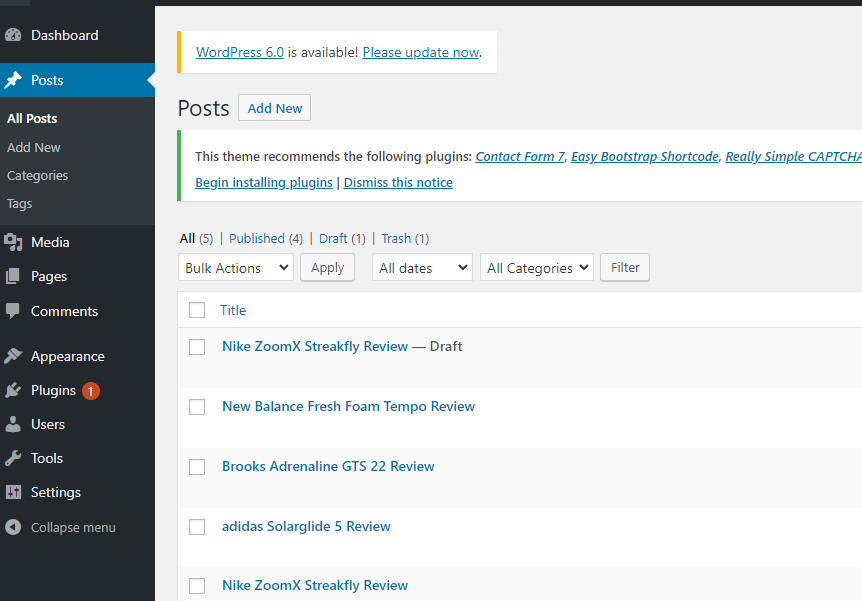Open the Contact Form 7 plugin link
This screenshot has width=862, height=601.
[520, 157]
